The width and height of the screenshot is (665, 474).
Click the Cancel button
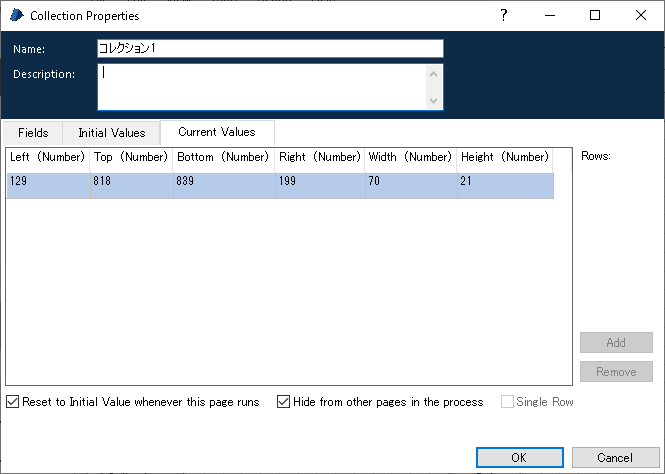[x=615, y=457]
